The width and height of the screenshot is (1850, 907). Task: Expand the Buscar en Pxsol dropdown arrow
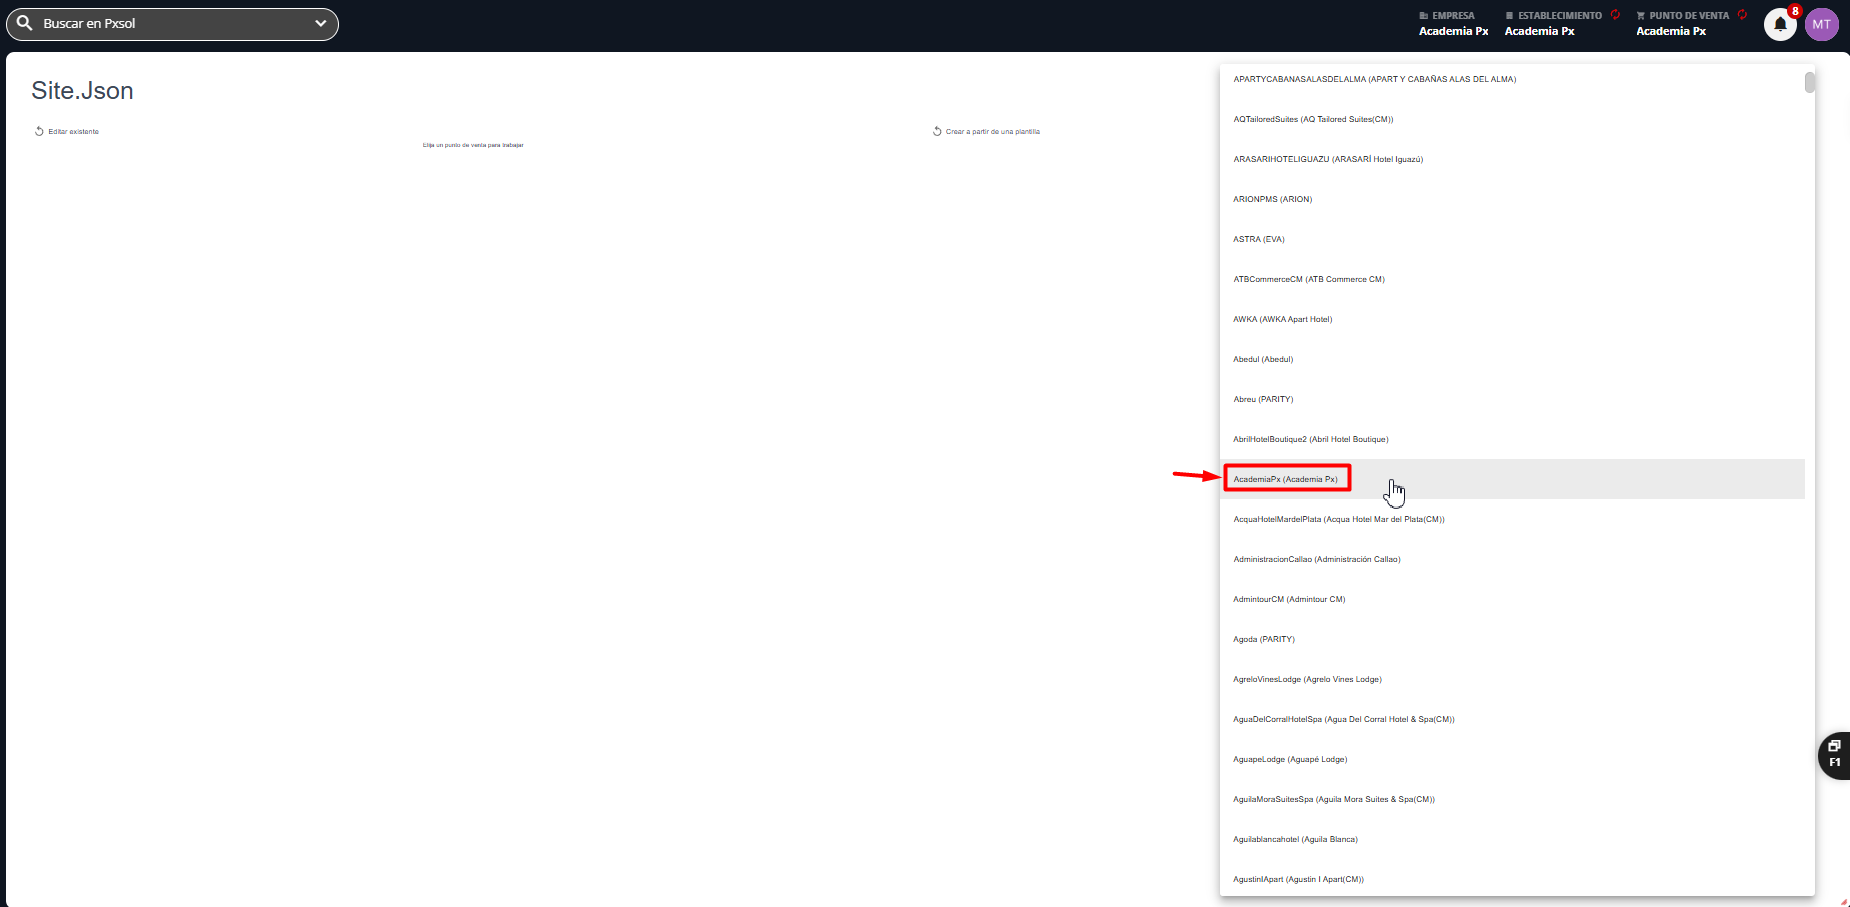click(320, 23)
